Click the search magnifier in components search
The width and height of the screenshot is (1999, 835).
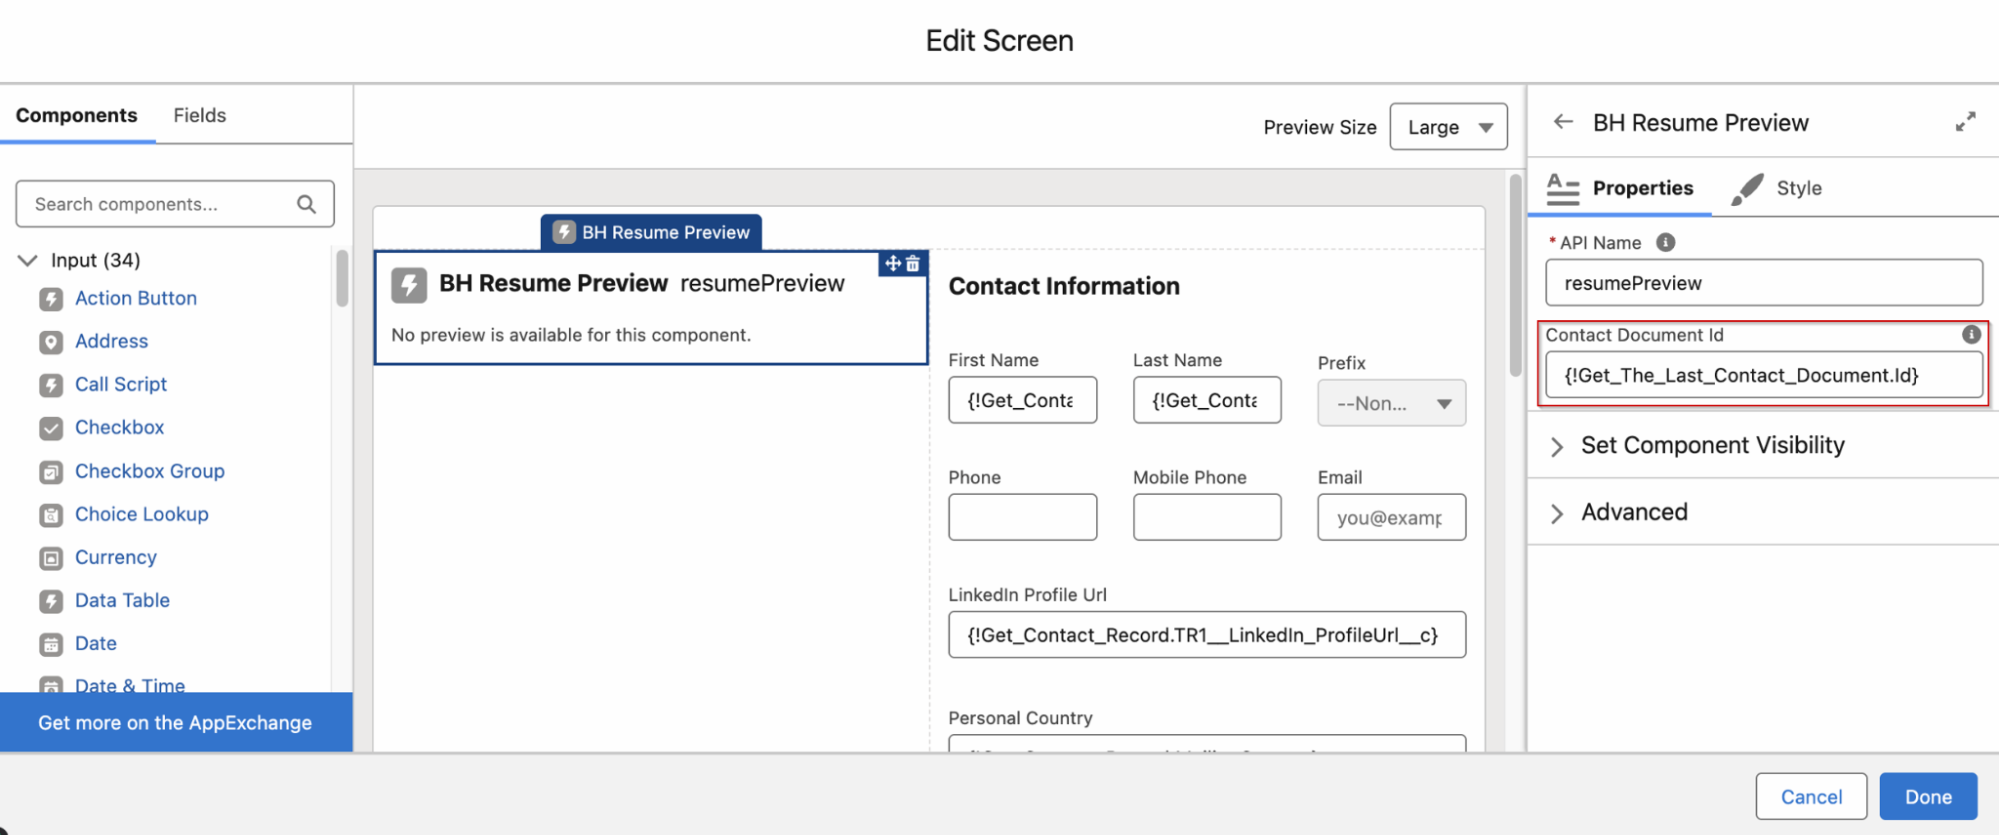[306, 204]
